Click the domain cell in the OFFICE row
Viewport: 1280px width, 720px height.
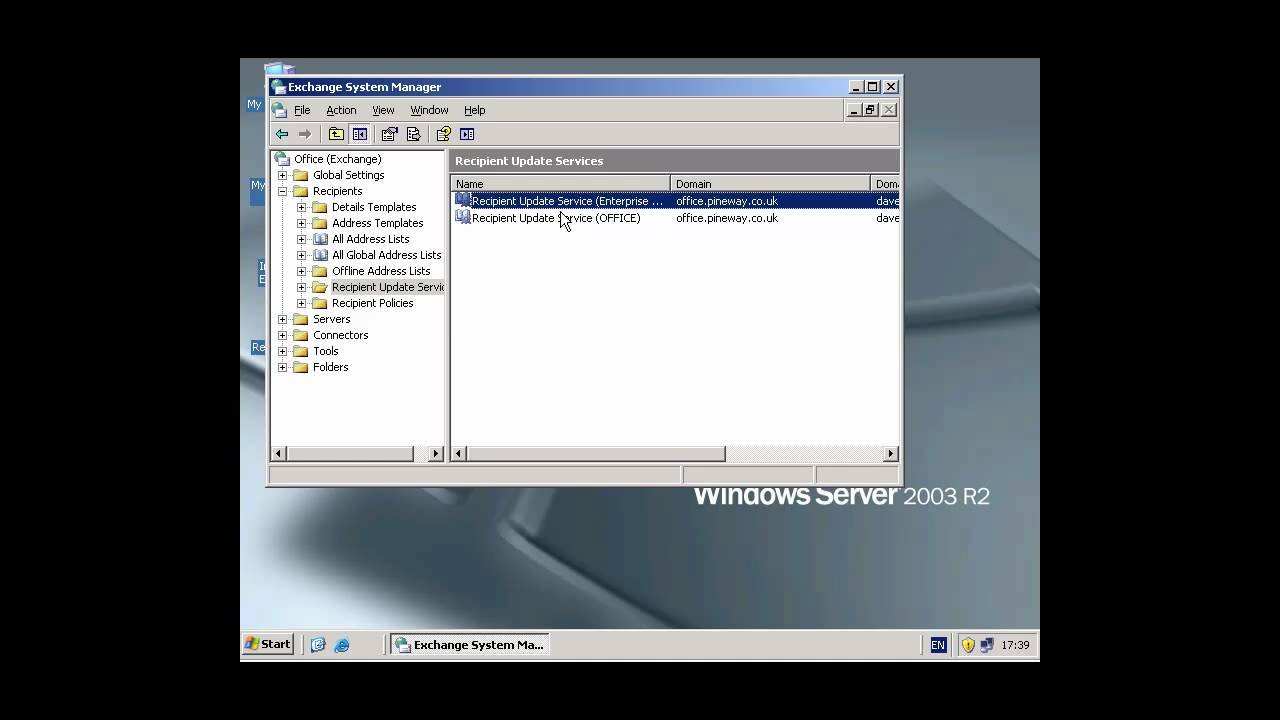point(727,218)
